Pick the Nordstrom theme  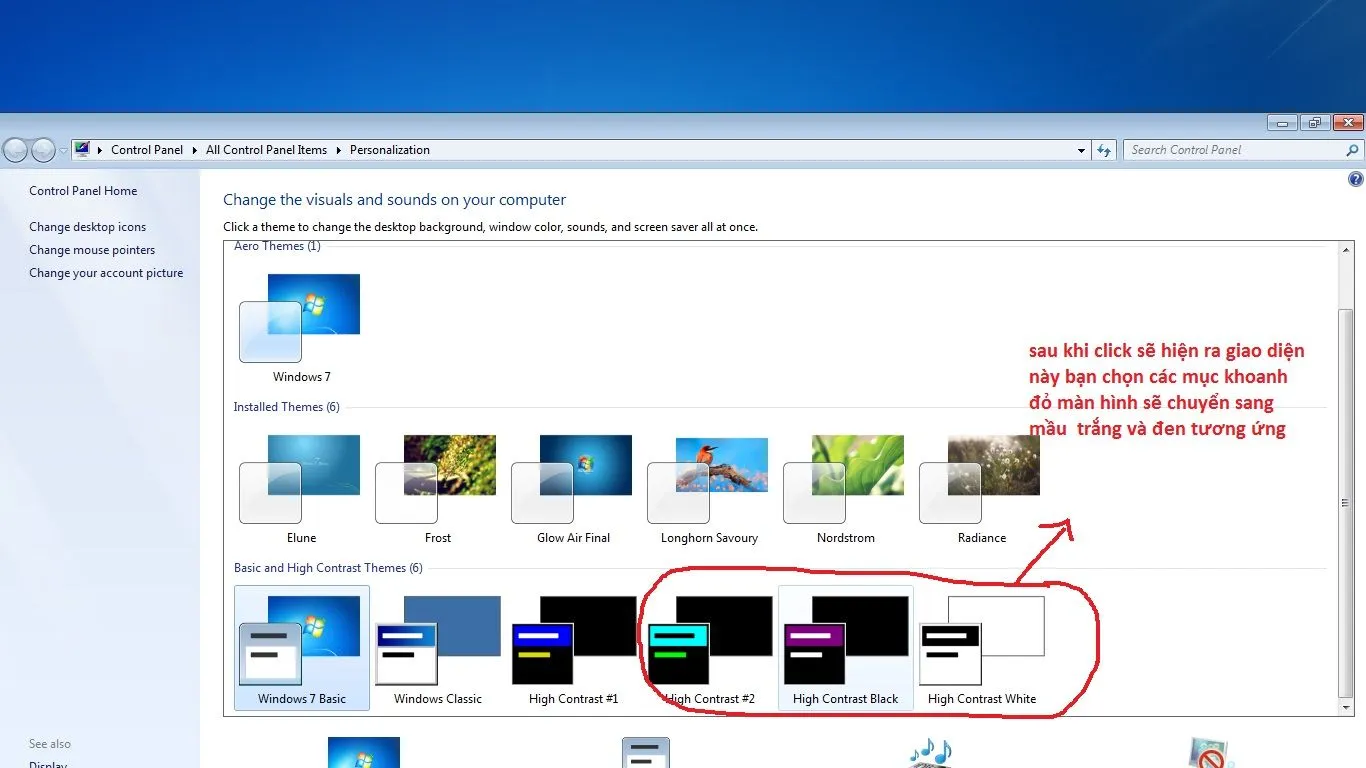tap(845, 490)
